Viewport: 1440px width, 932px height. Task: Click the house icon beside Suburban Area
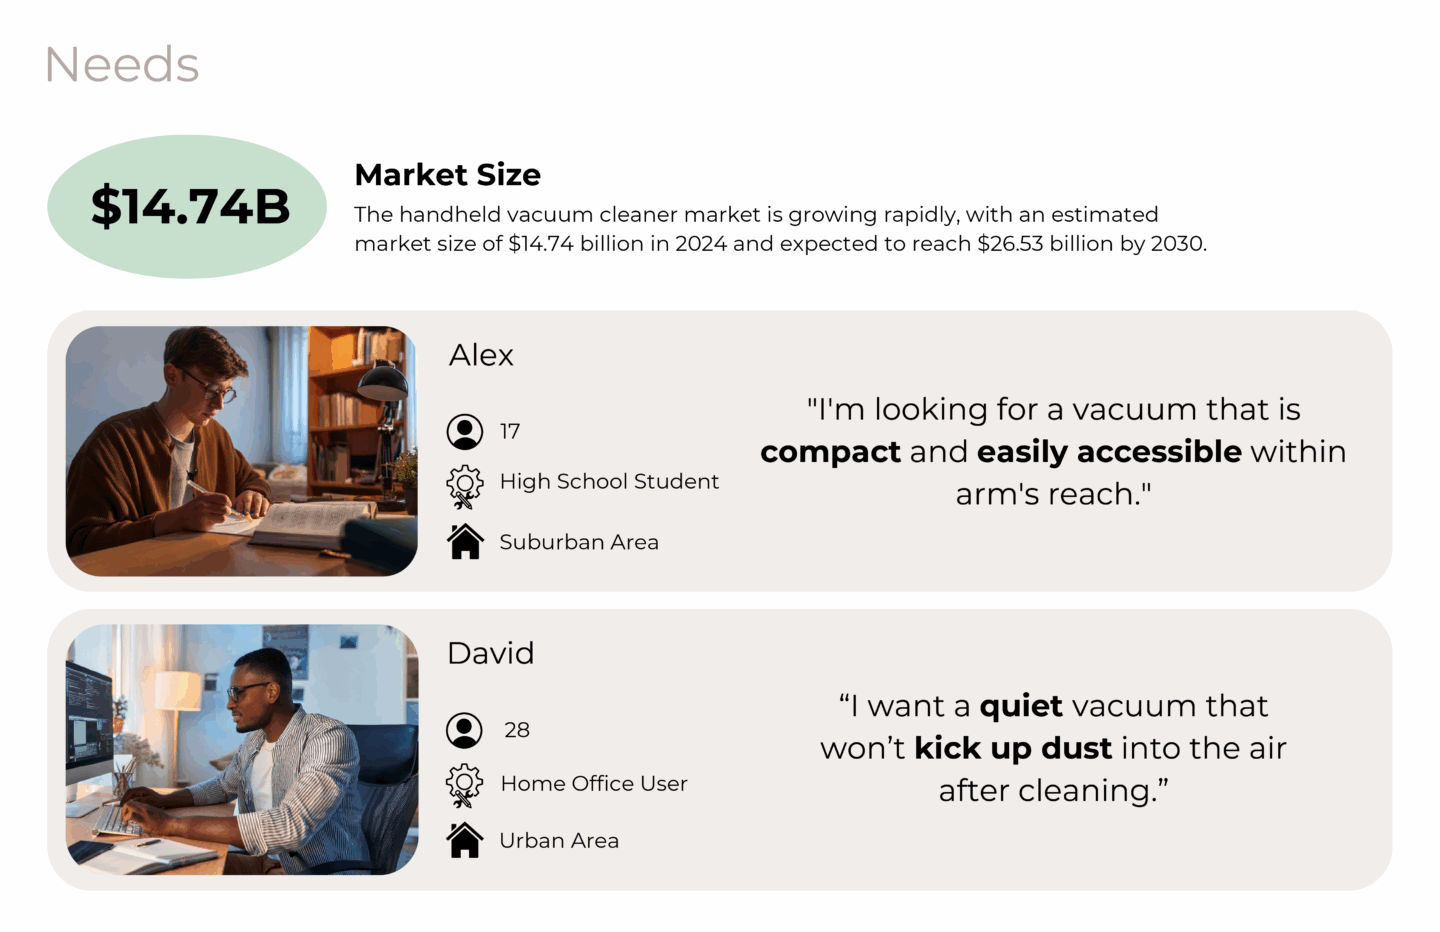tap(465, 541)
